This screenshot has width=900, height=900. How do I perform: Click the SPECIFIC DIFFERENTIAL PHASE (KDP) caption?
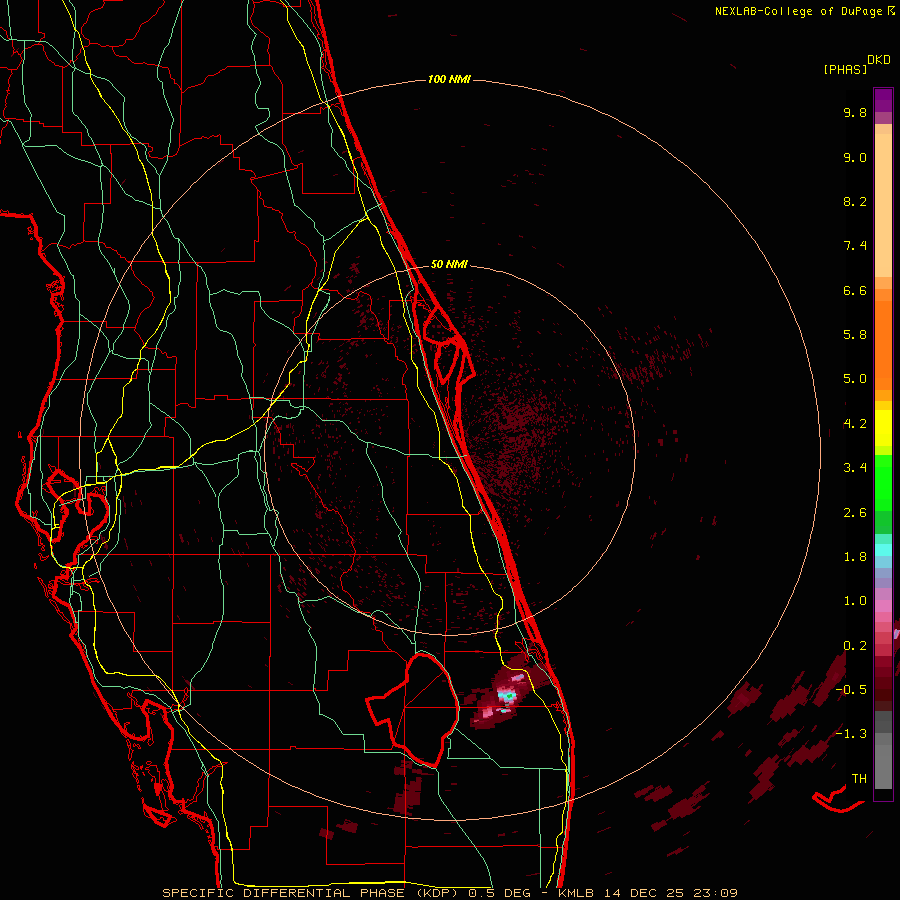pos(312,893)
